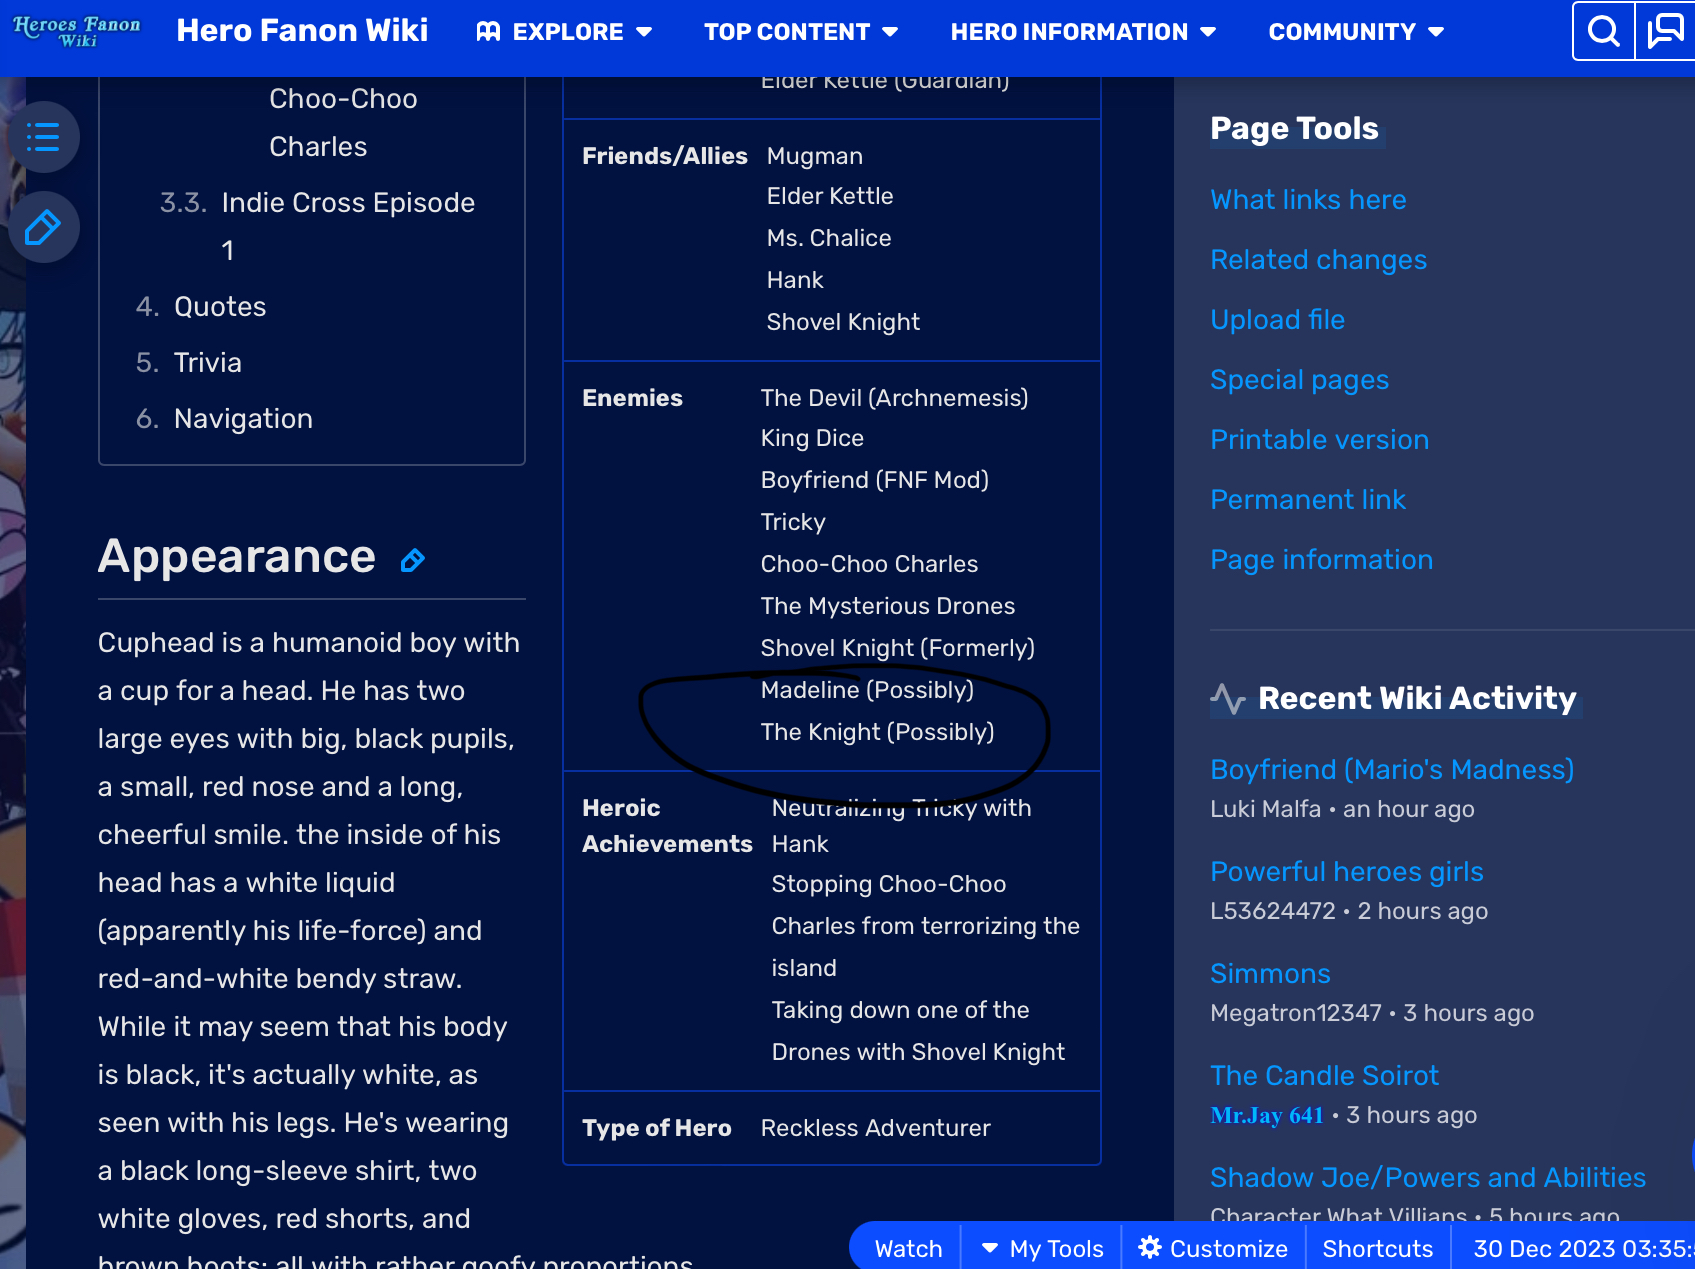Toggle the table of contents list icon
Screen dimensions: 1695x1269
tap(43, 136)
